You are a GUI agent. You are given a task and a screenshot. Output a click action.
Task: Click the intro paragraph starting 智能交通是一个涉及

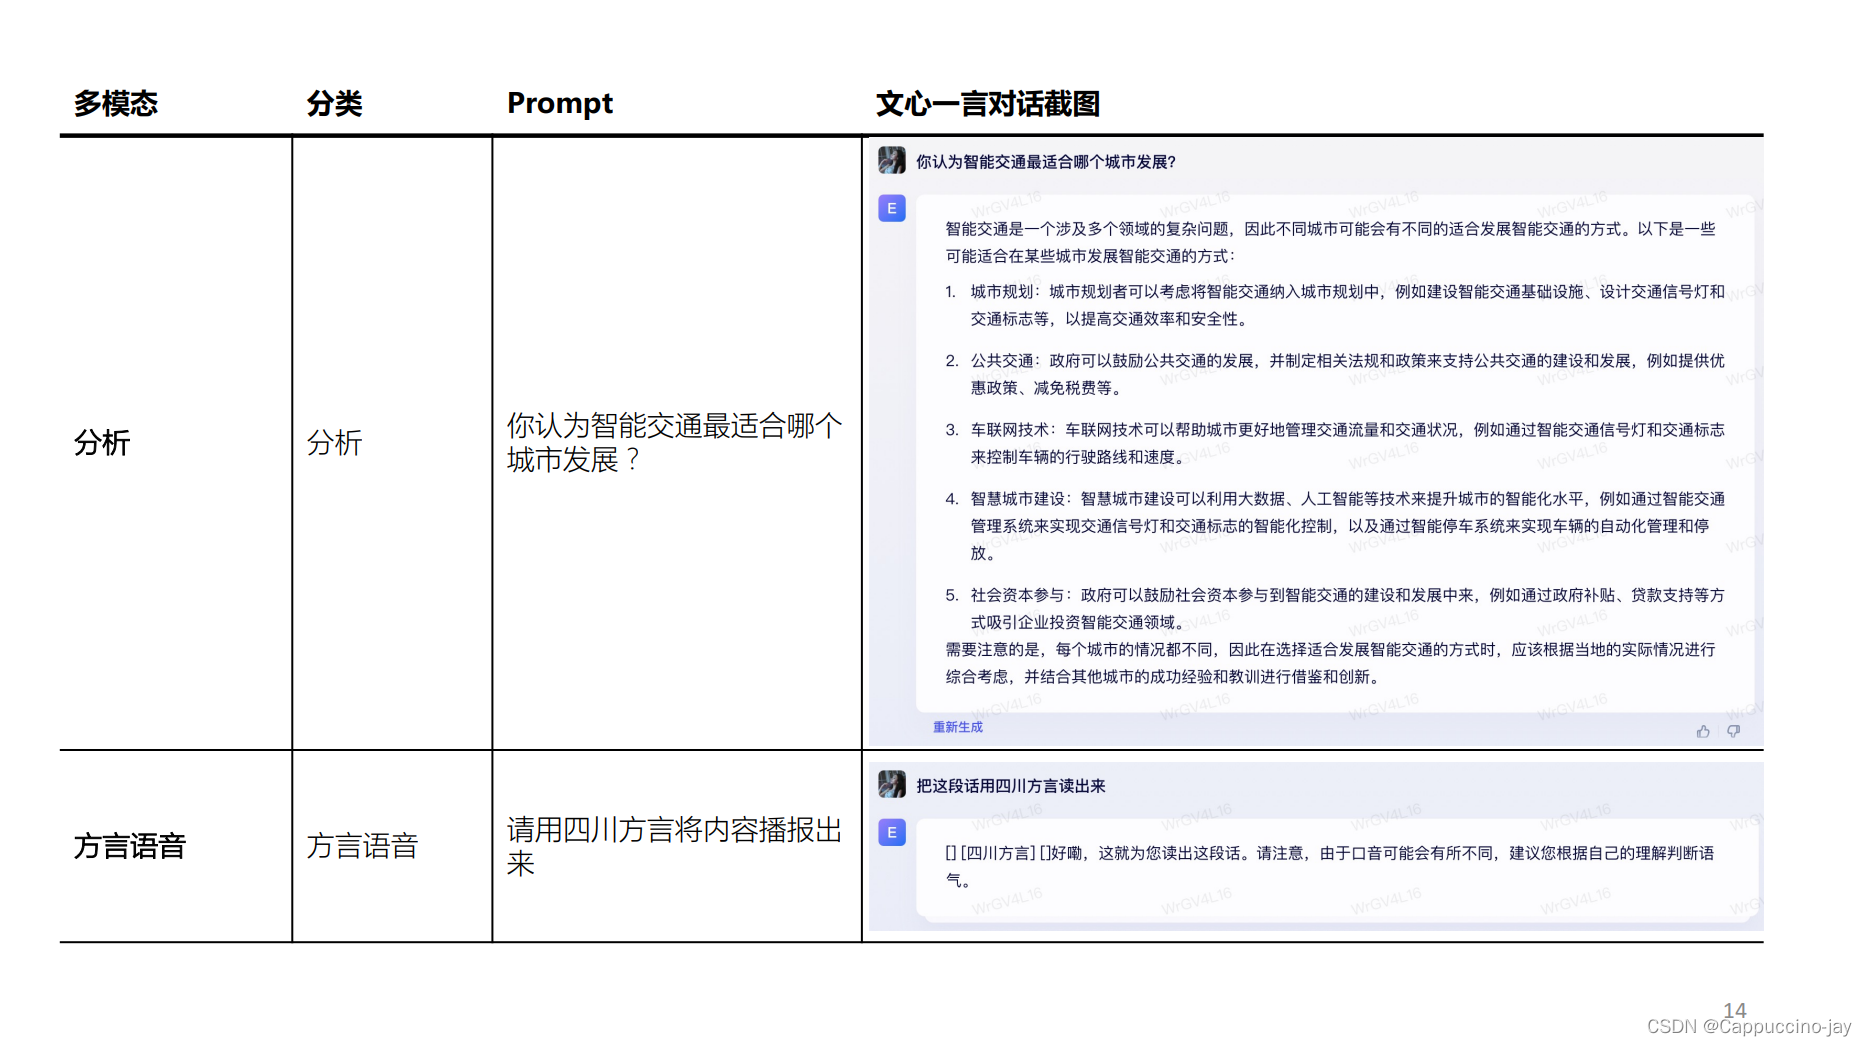pyautogui.click(x=1331, y=242)
